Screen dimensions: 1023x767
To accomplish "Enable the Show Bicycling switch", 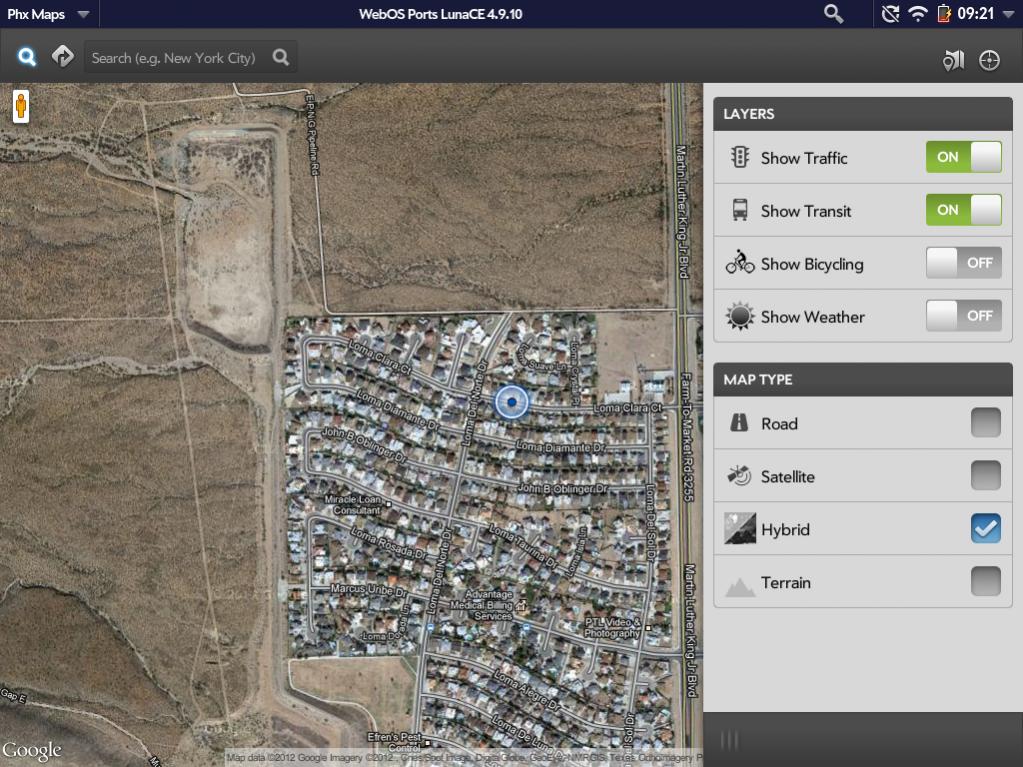I will [x=963, y=263].
